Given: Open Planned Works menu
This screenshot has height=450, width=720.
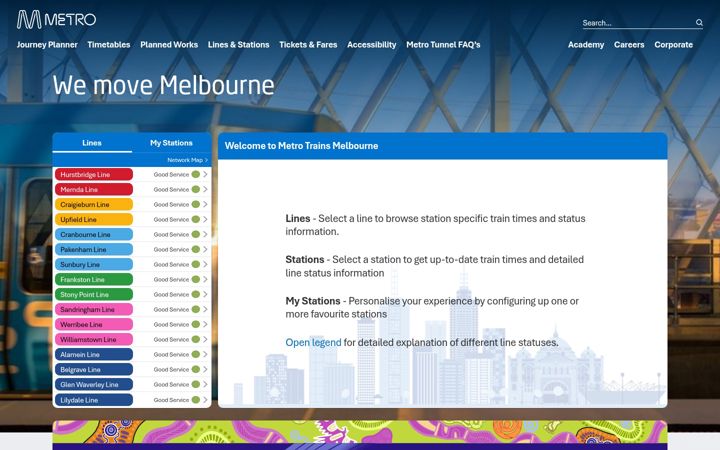Looking at the screenshot, I should tap(169, 45).
